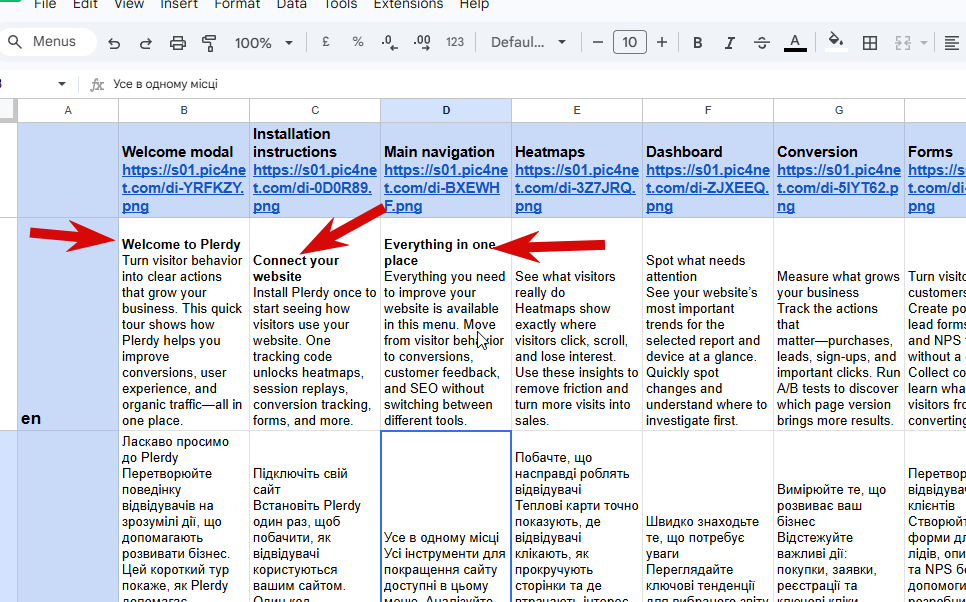The image size is (966, 602).
Task: Select column A header
Action: [x=68, y=110]
